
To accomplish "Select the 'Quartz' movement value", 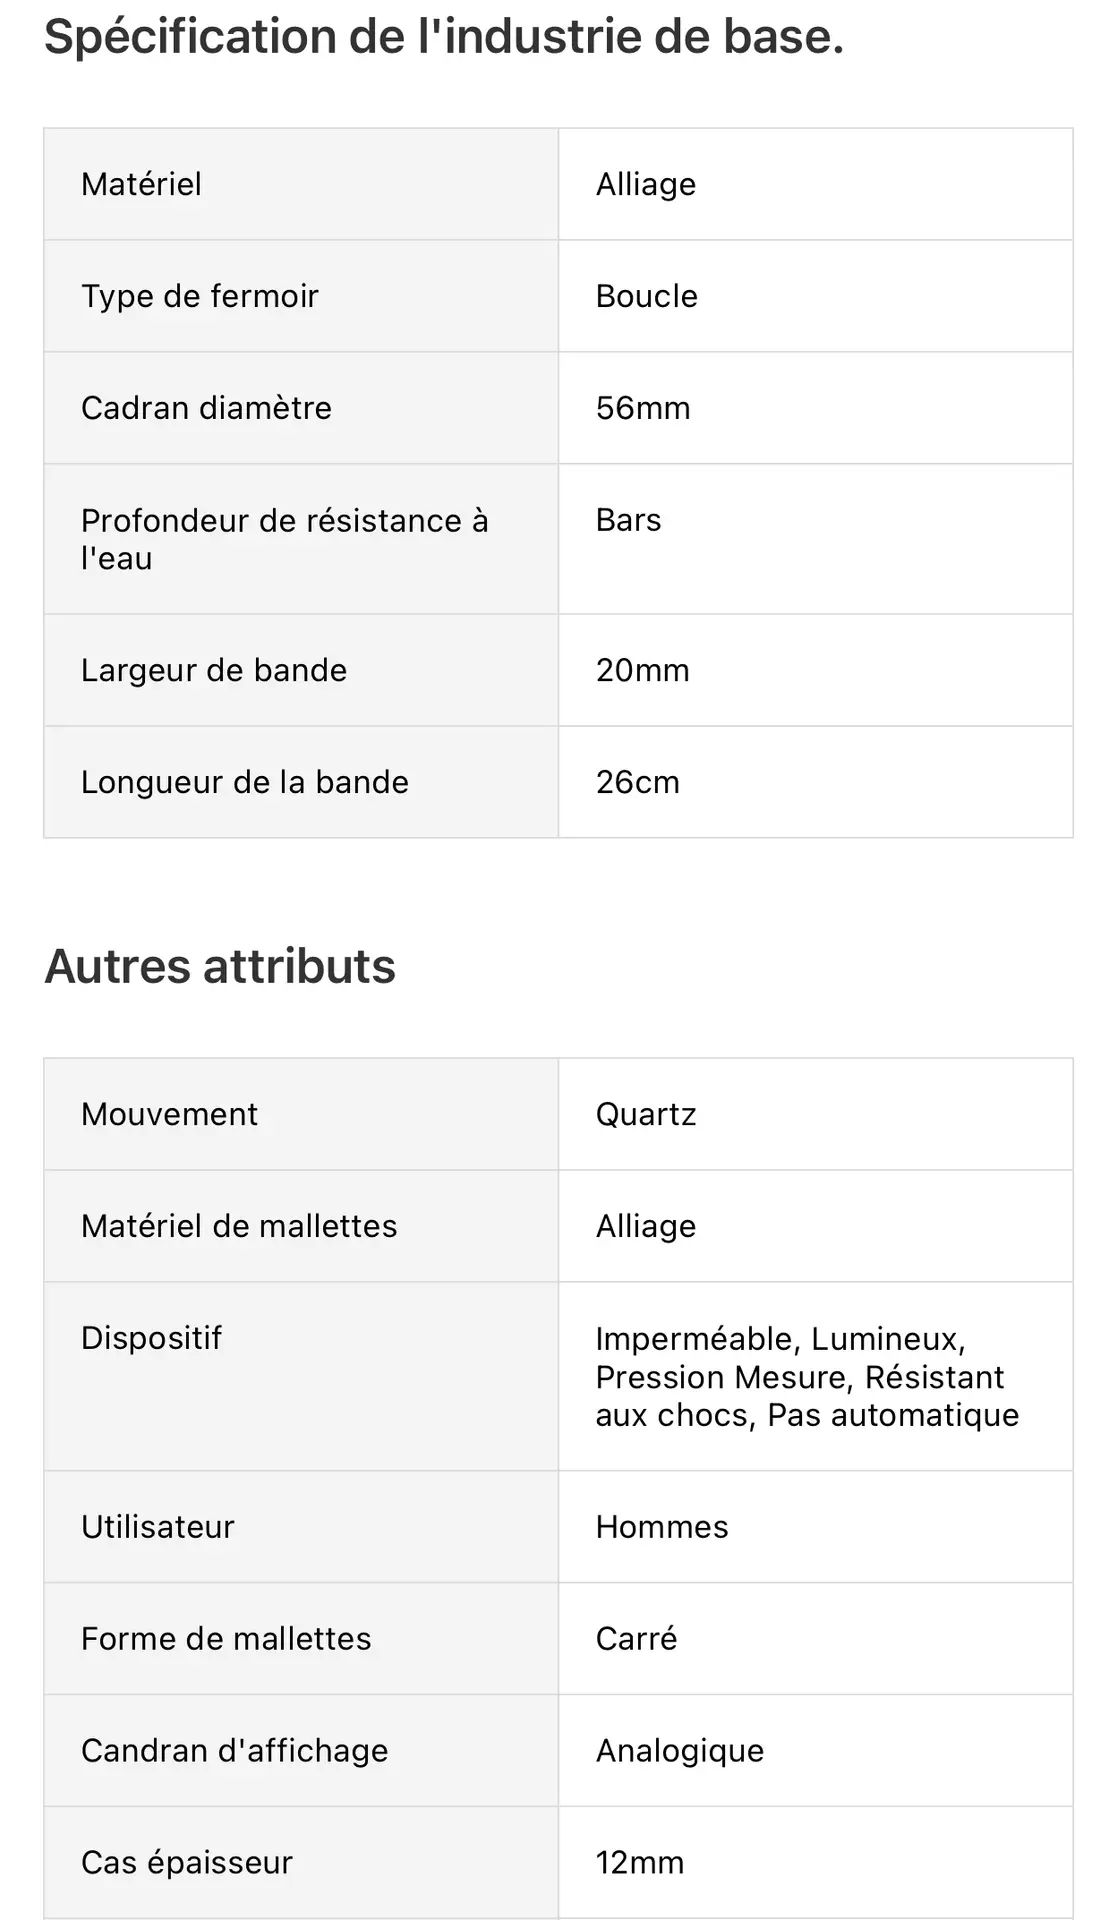I will (x=645, y=1115).
